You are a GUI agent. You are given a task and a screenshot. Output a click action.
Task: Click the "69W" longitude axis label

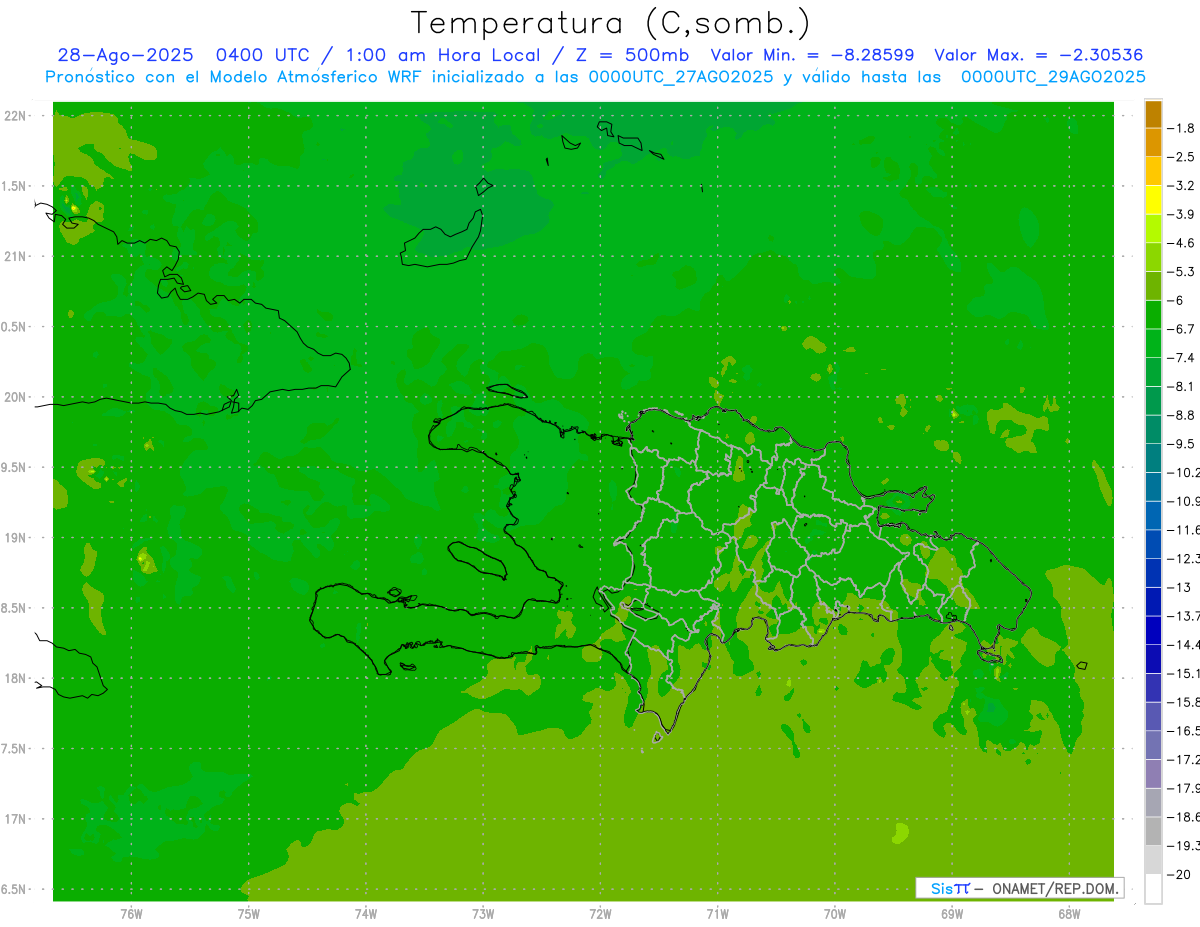tap(951, 914)
